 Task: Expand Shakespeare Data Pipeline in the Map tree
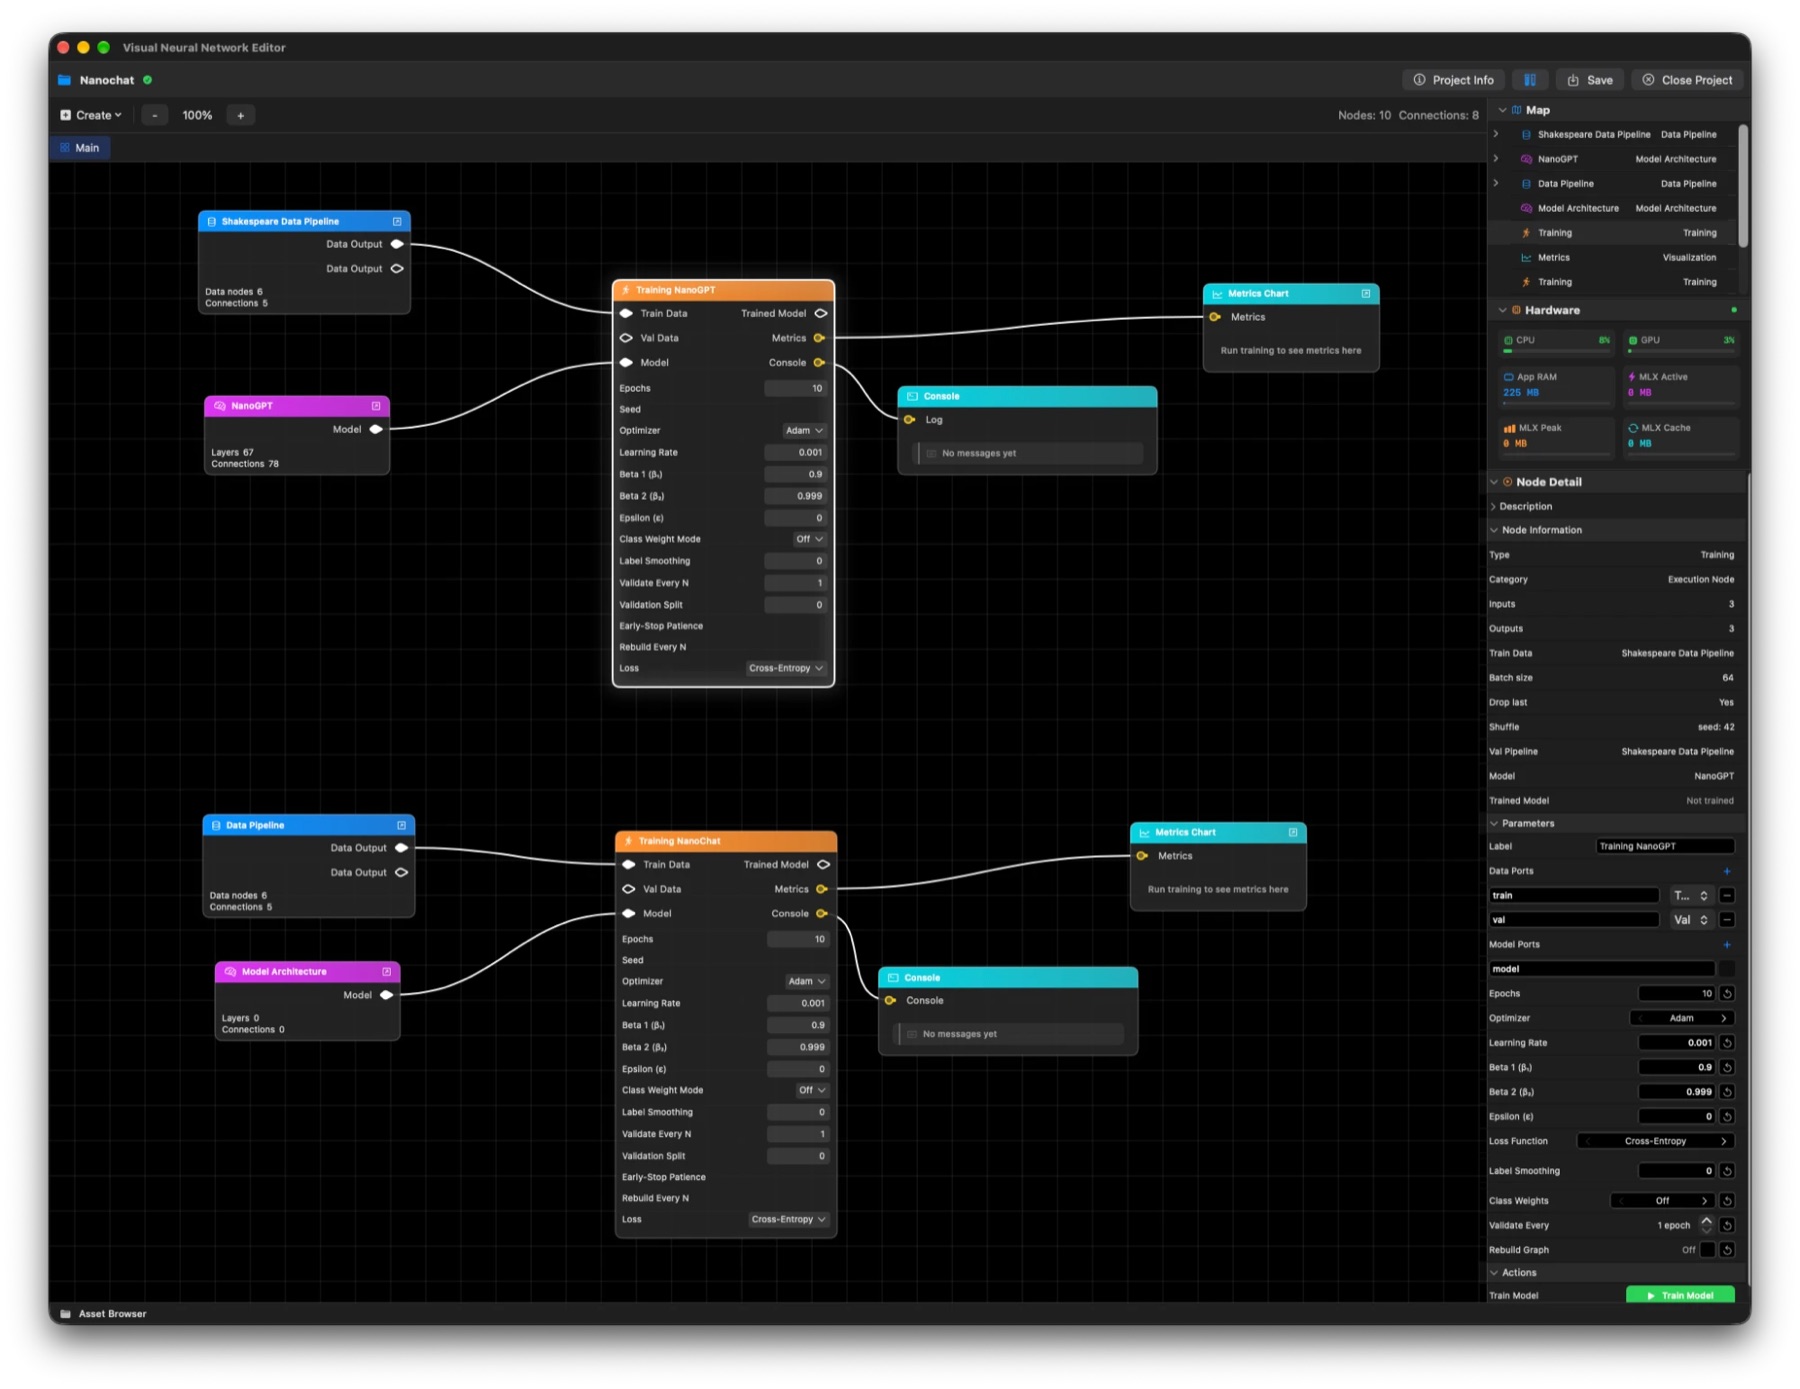[x=1496, y=134]
